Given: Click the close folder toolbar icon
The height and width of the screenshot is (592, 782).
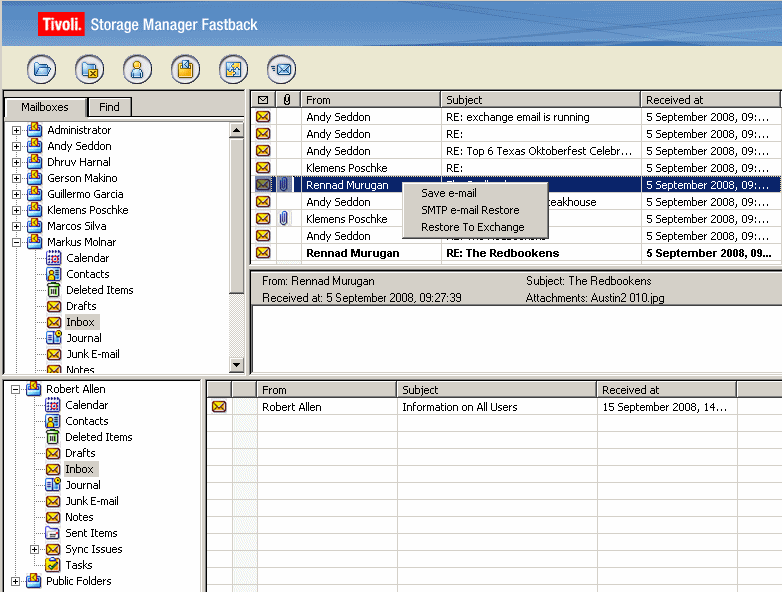Looking at the screenshot, I should tap(90, 69).
